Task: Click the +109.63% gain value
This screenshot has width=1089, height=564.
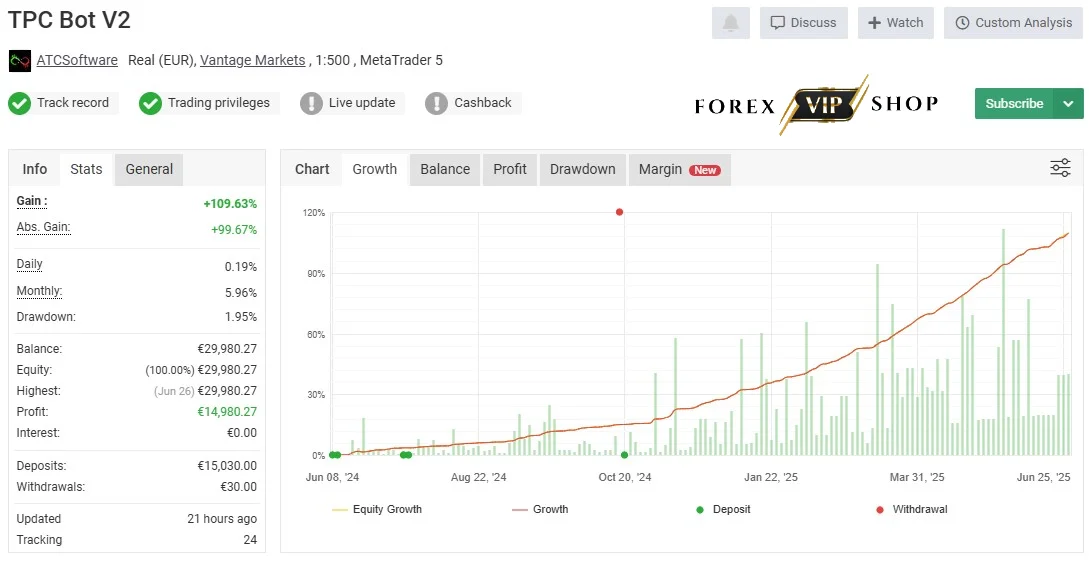Action: 230,204
